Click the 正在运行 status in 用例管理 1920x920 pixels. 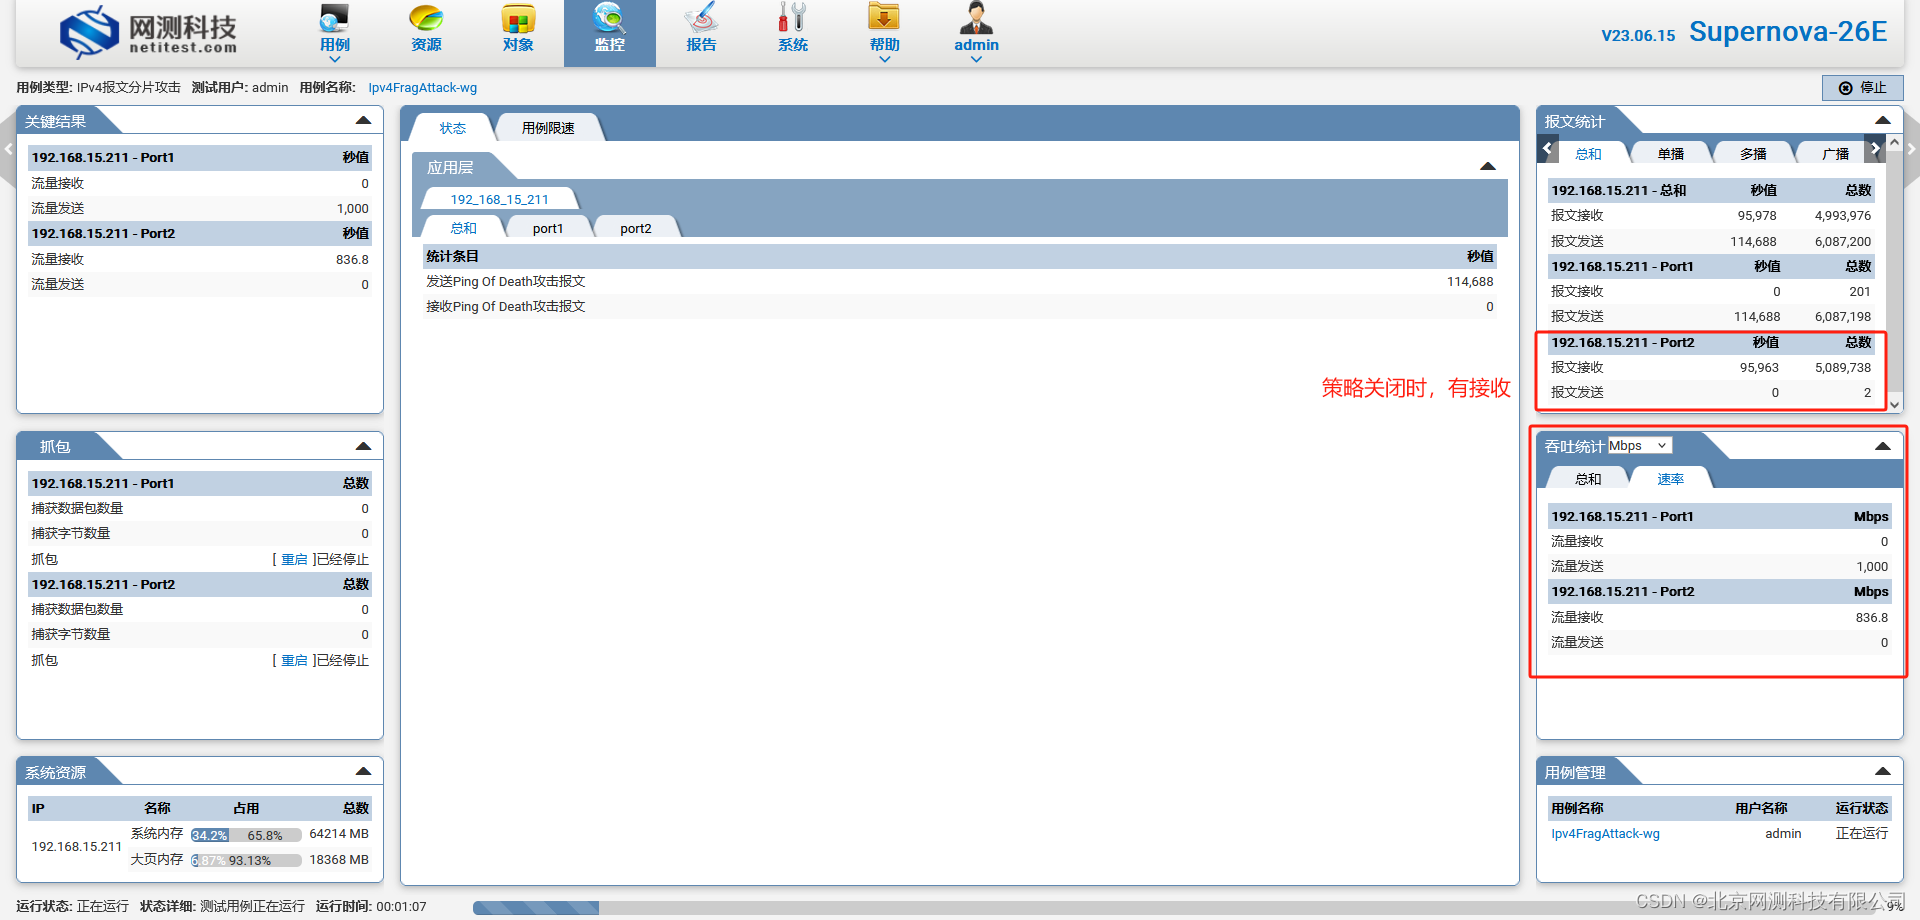1862,833
